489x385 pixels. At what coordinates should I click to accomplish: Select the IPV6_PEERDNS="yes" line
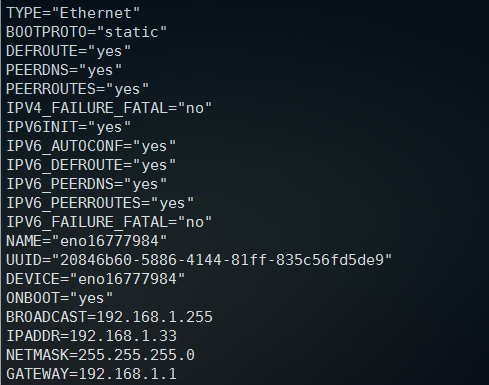click(86, 184)
